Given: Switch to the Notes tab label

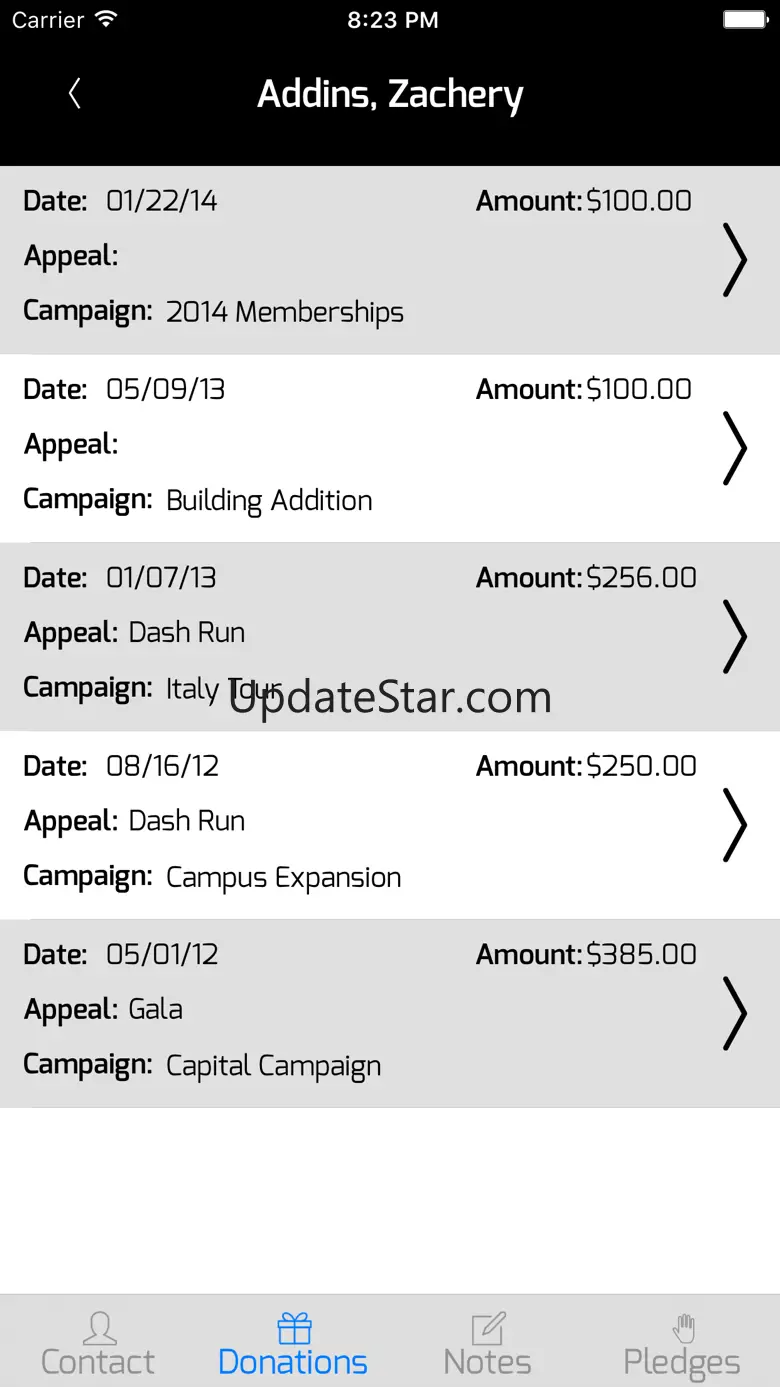Looking at the screenshot, I should [x=488, y=1362].
